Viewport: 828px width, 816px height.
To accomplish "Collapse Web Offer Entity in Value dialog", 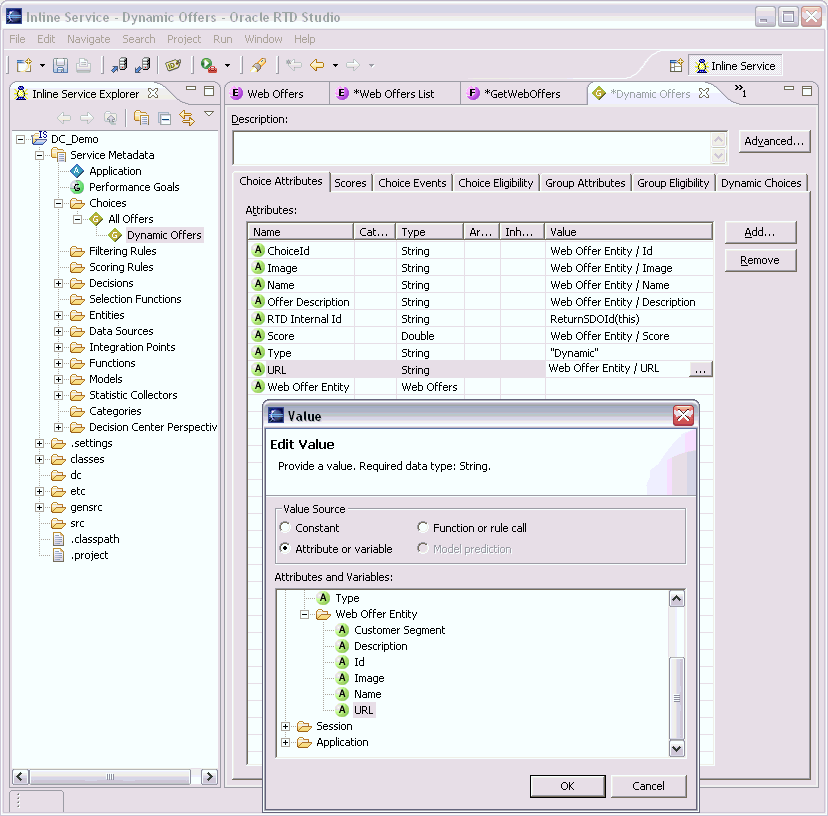I will 305,614.
